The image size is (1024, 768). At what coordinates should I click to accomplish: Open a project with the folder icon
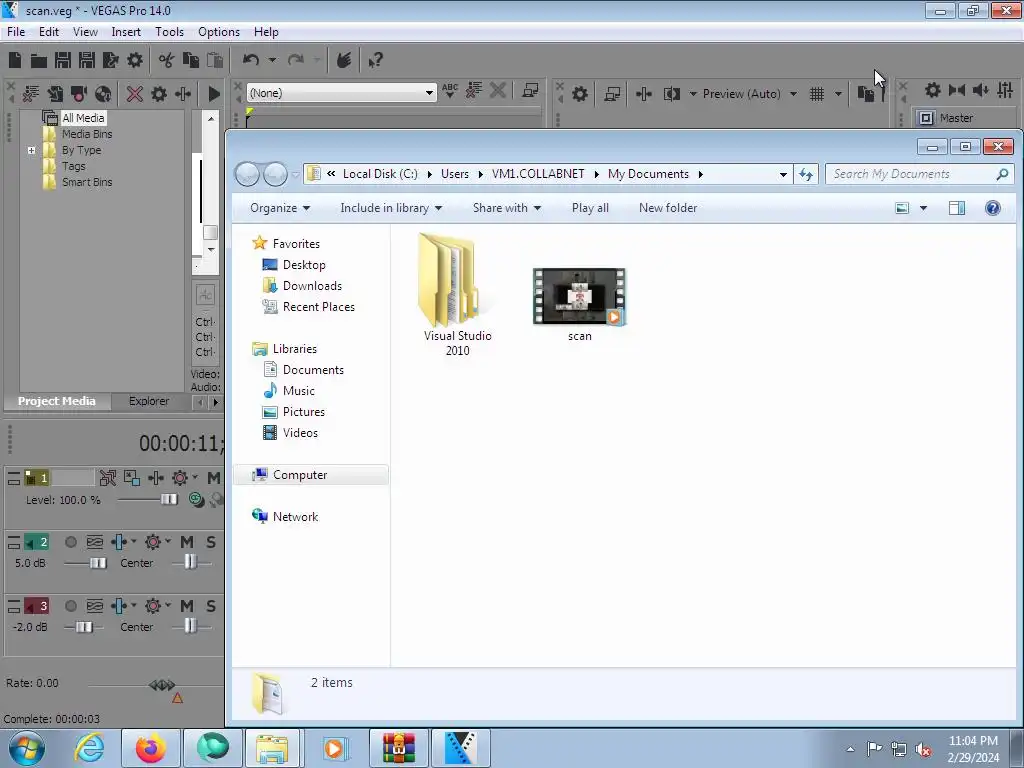pyautogui.click(x=39, y=61)
